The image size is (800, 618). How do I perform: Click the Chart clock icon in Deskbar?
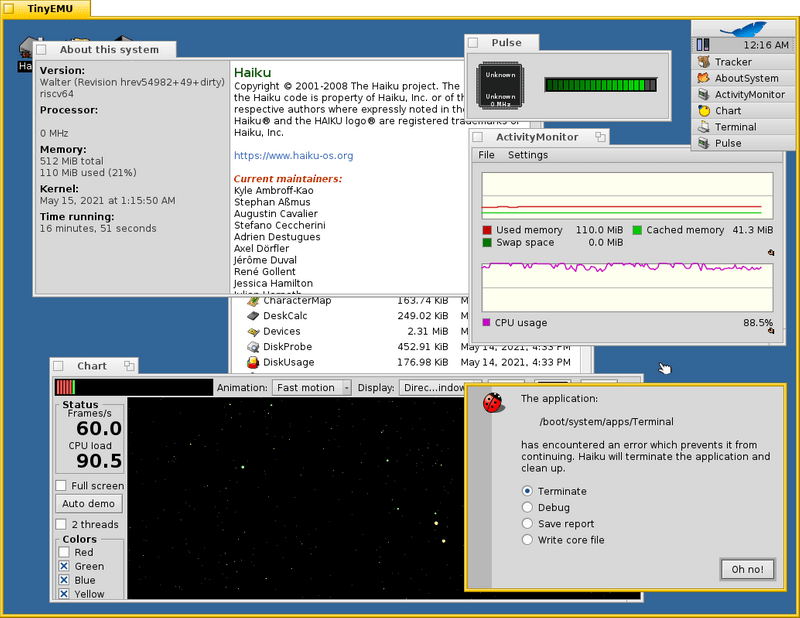[x=704, y=111]
